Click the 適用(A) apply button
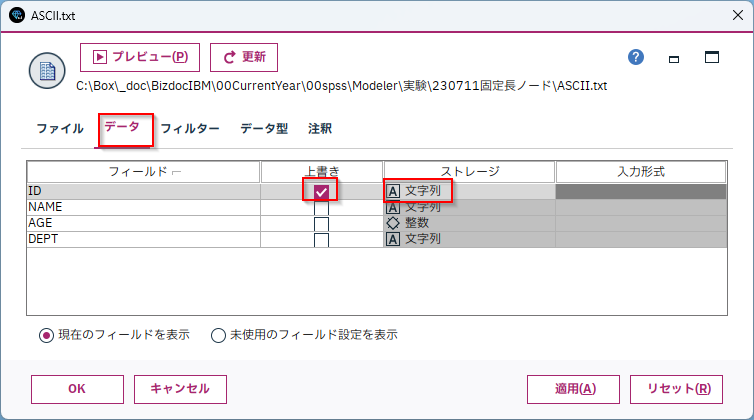The image size is (754, 420). [573, 389]
